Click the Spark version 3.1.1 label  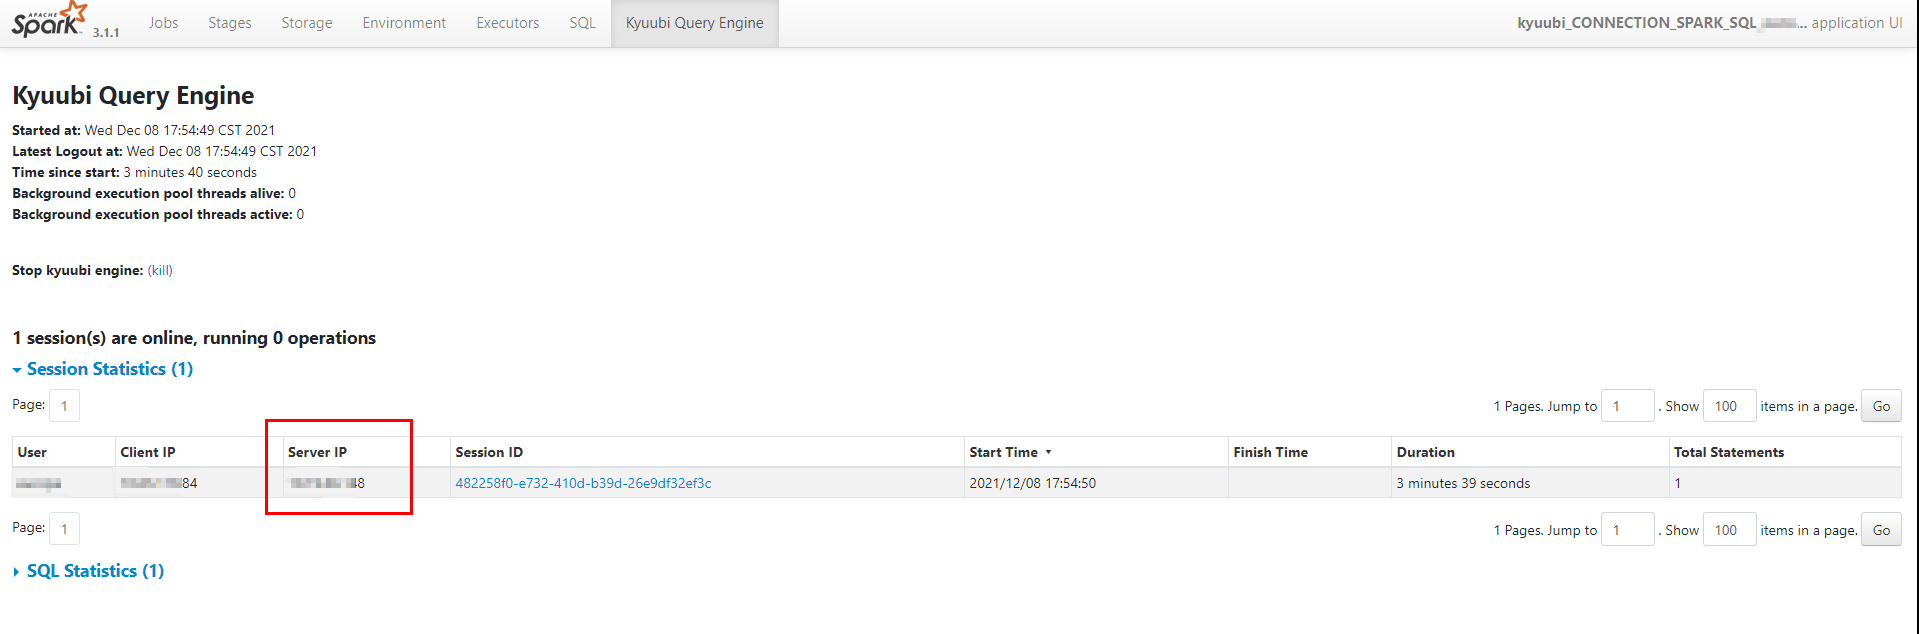106,32
